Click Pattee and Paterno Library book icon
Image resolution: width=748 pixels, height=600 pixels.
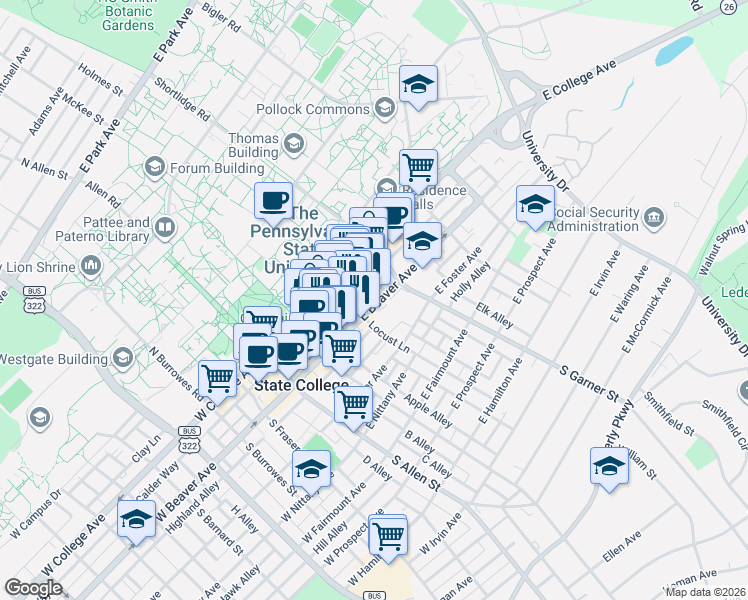[165, 229]
